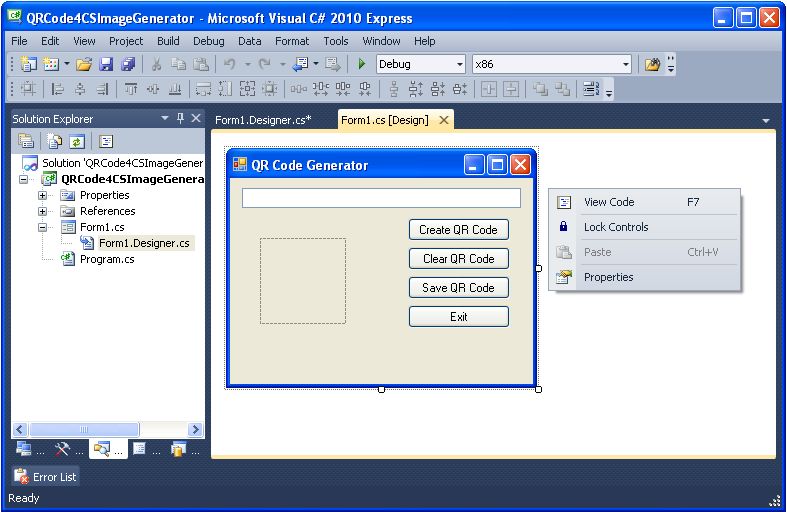
Task: Save the current file with the floppy icon
Action: click(106, 64)
